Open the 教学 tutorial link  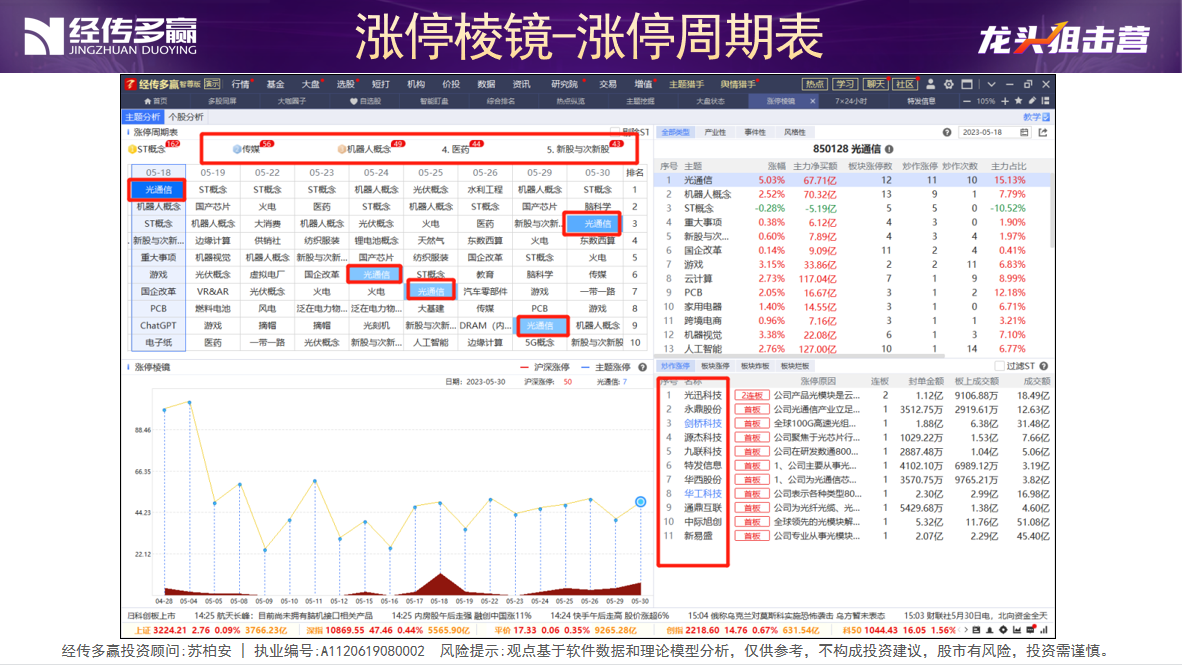pyautogui.click(x=1036, y=117)
